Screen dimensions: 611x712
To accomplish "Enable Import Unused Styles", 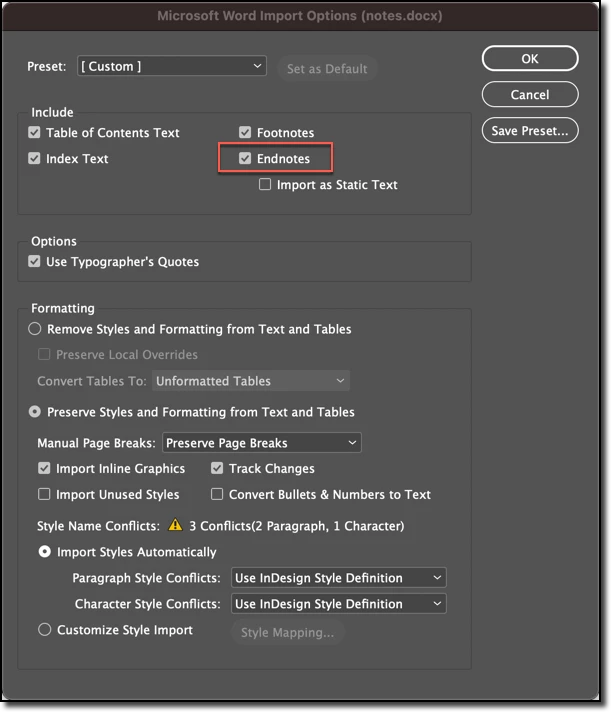I will (44, 494).
